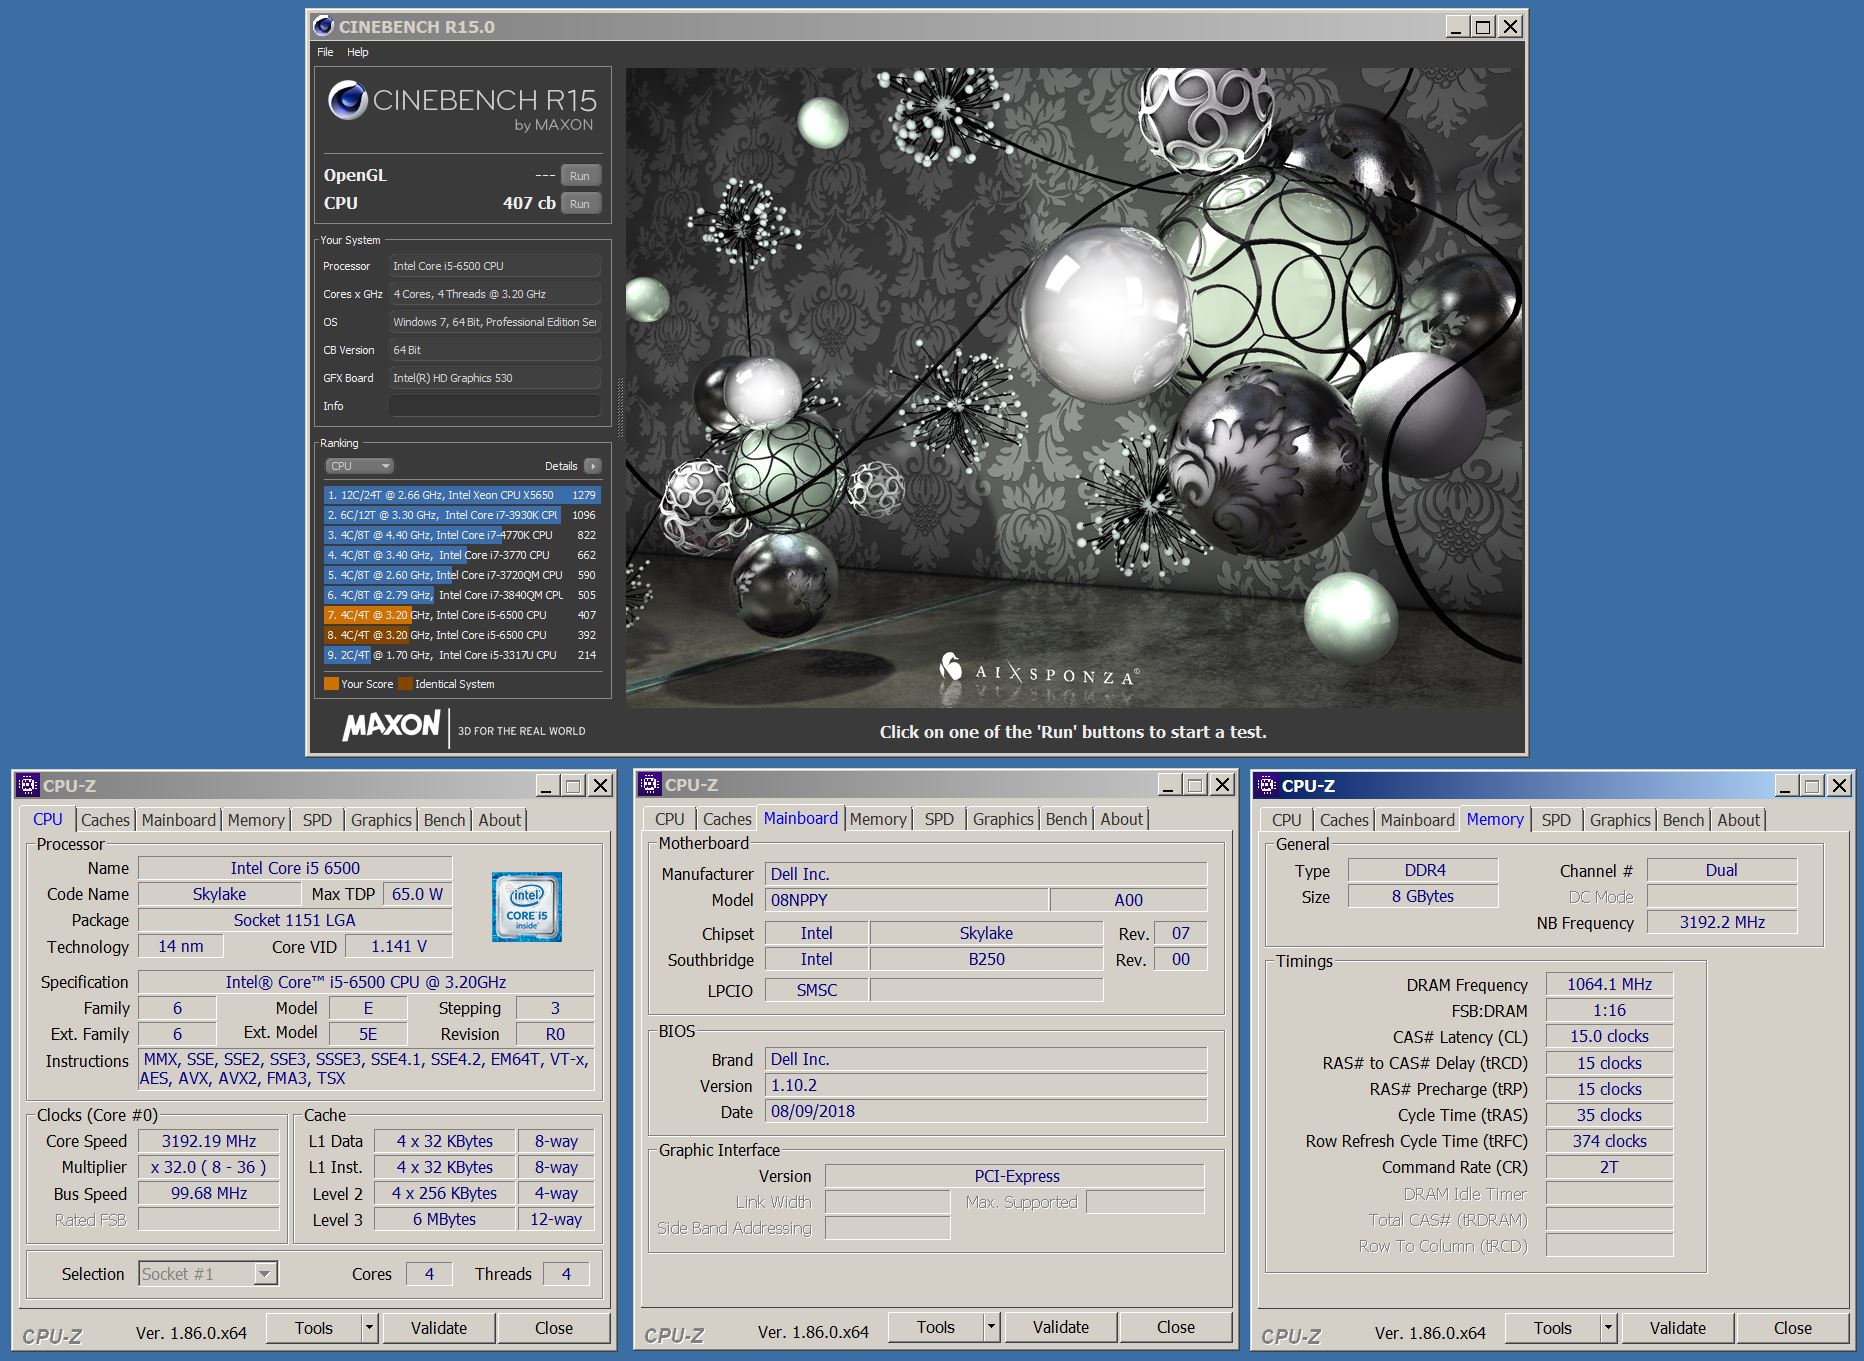This screenshot has height=1361, width=1864.
Task: Open Bench tab in left CPU-Z window
Action: [x=444, y=820]
